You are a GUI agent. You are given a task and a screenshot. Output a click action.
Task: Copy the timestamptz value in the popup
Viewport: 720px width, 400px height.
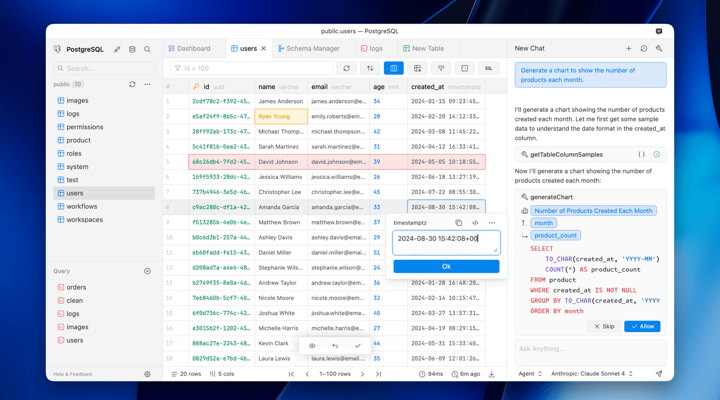(x=458, y=223)
